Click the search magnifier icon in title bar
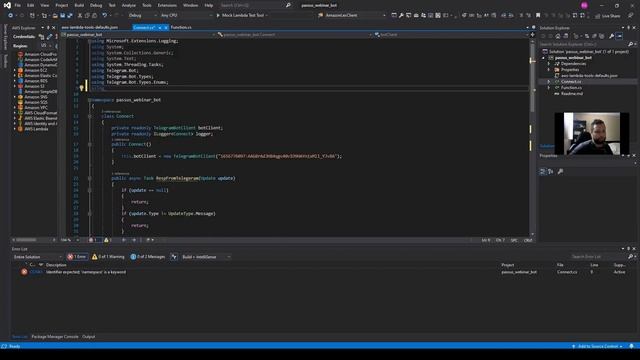 coord(288,5)
